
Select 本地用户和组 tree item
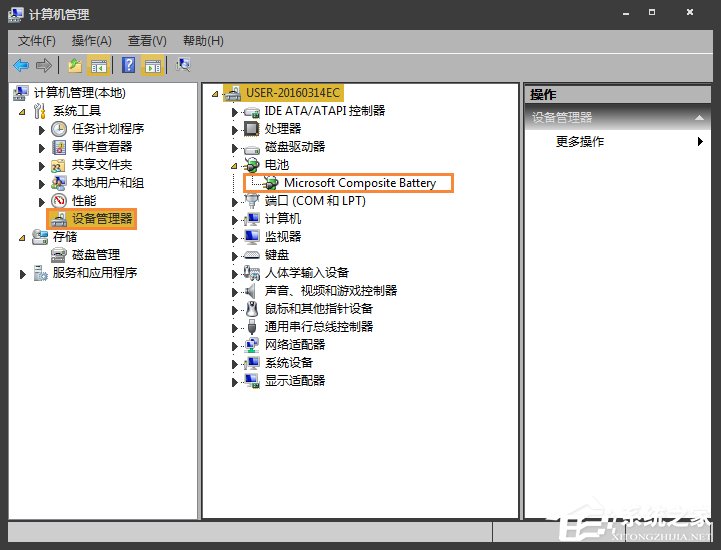108,183
